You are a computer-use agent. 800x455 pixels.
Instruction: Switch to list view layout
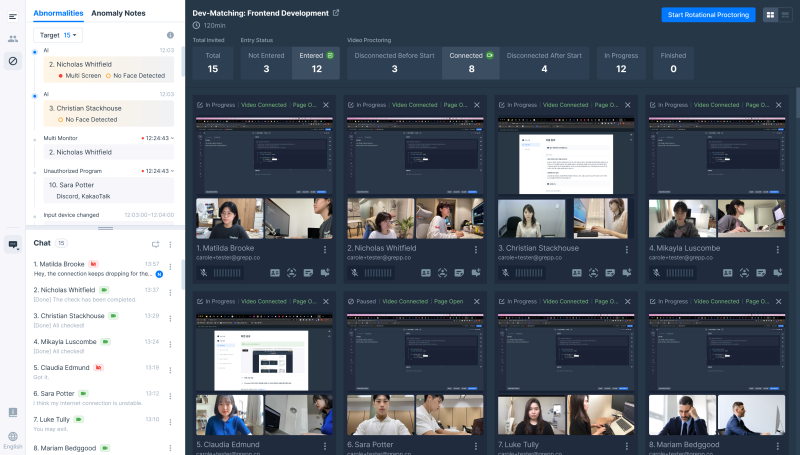(x=785, y=14)
